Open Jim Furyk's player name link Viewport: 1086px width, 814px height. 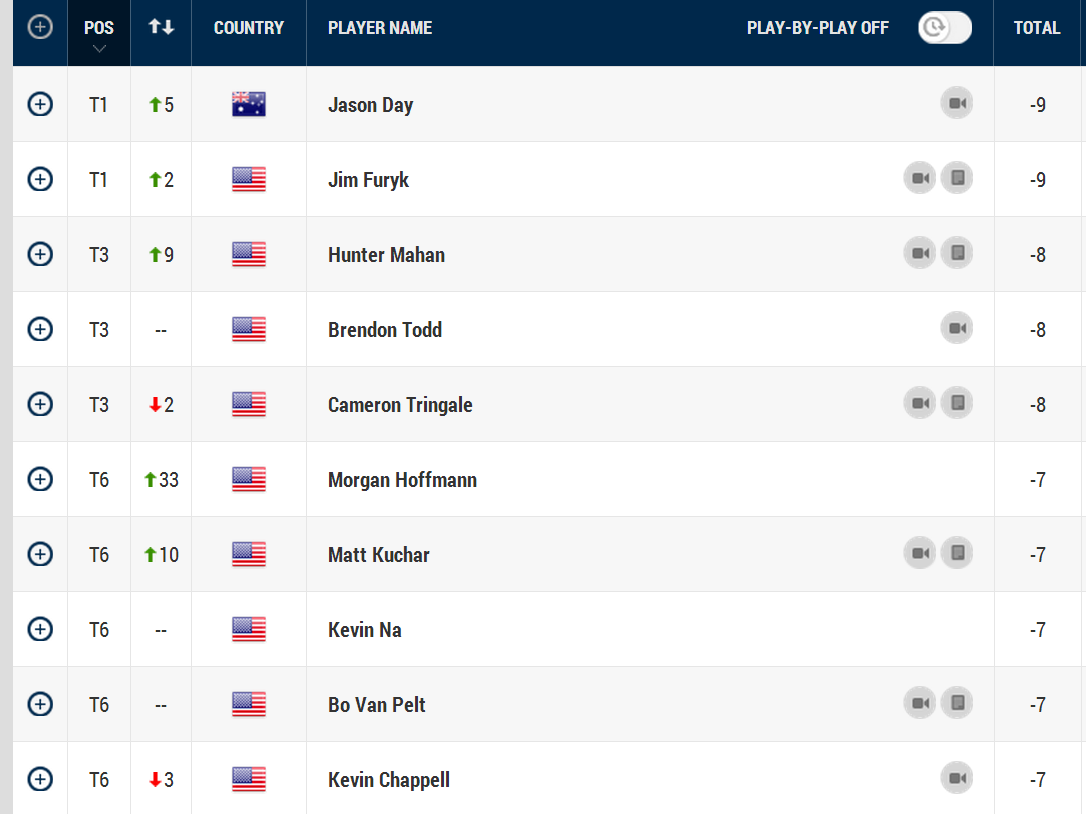tap(368, 180)
